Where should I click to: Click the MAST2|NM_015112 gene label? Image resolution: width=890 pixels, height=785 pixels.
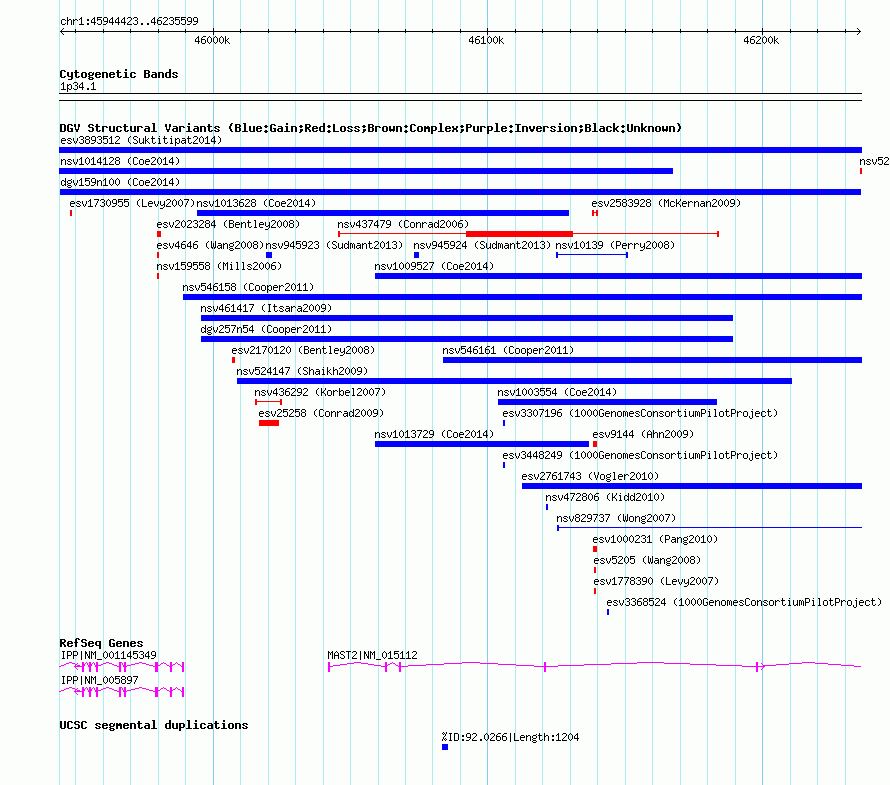click(x=372, y=655)
